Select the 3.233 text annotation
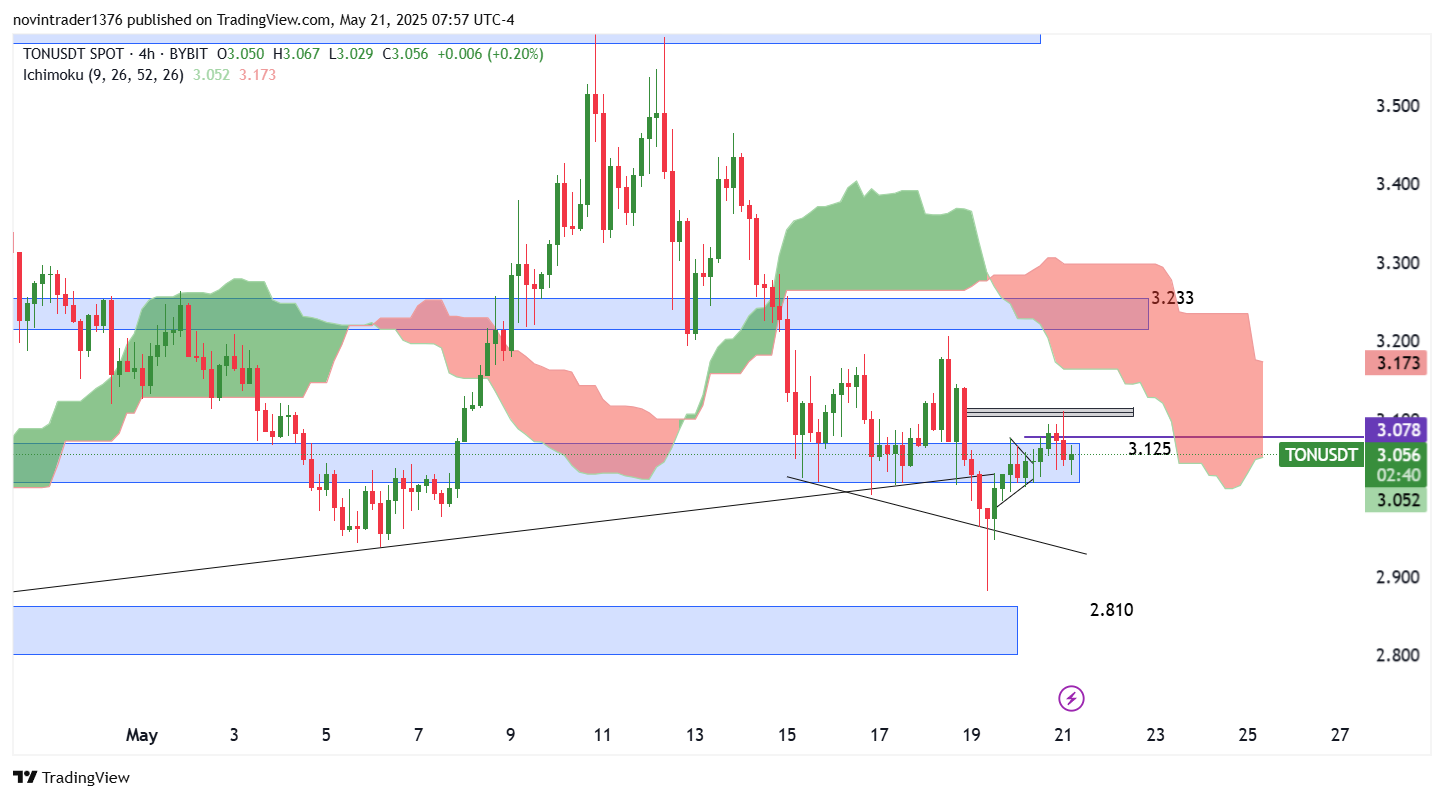Image resolution: width=1444 pixels, height=799 pixels. click(x=1171, y=298)
